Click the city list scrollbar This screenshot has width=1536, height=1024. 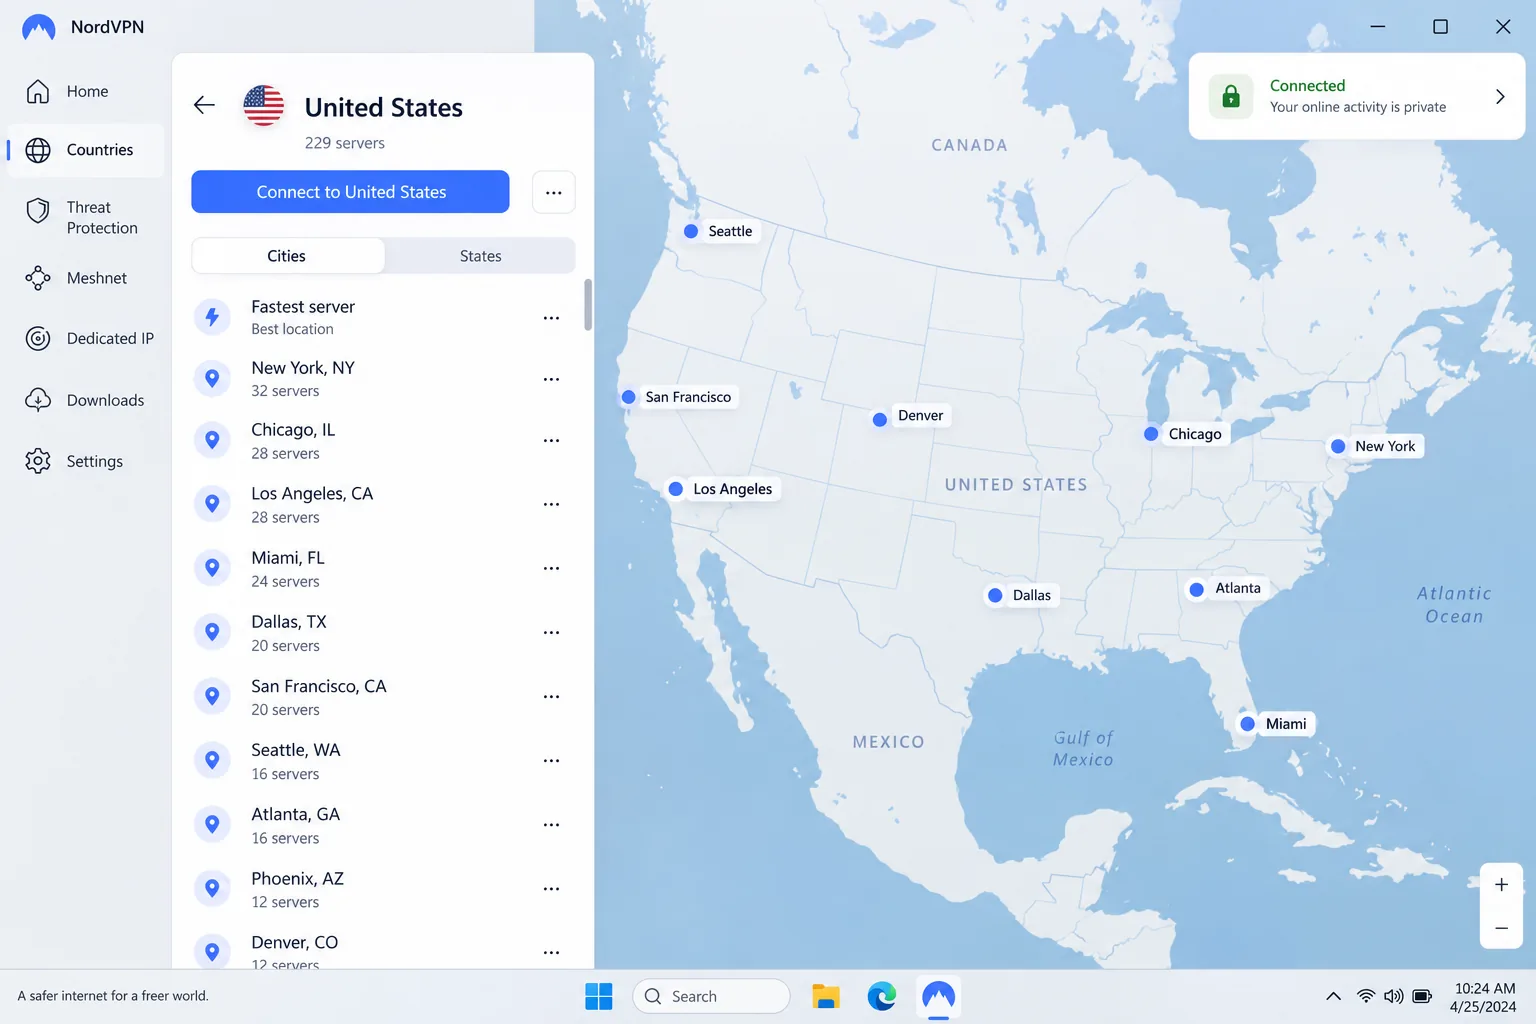(588, 304)
